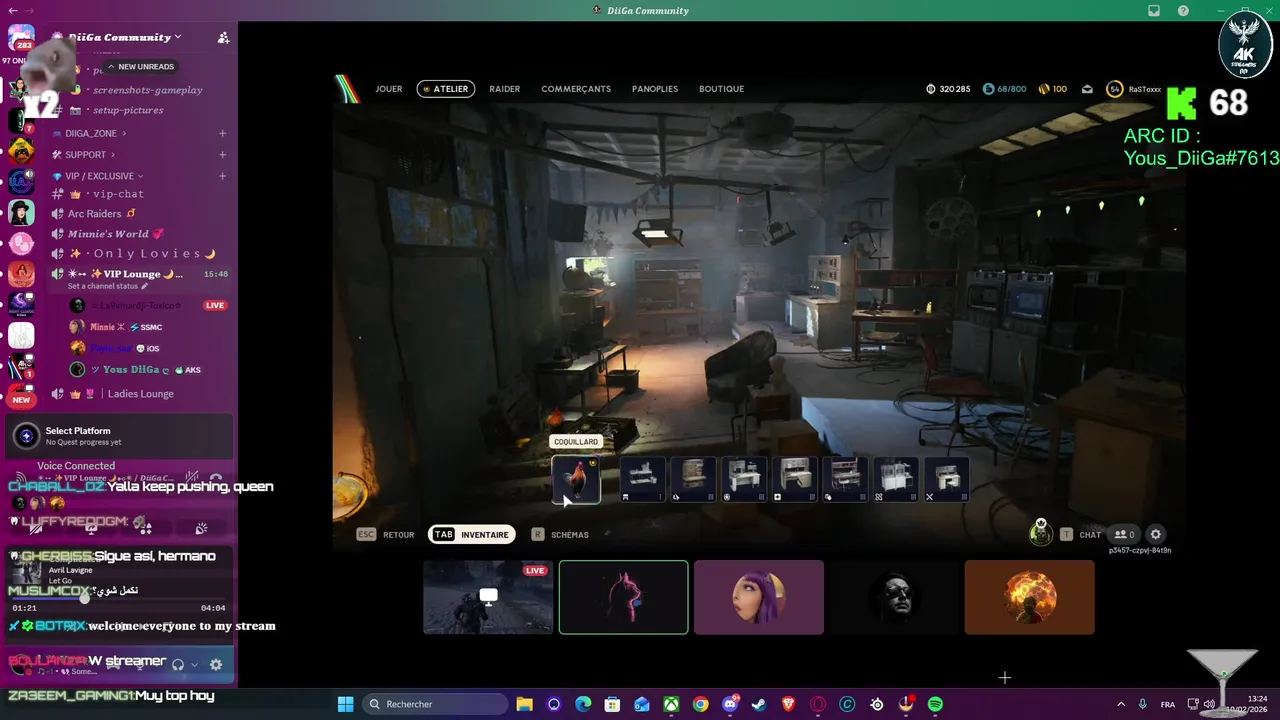1280x720 pixels.
Task: Join the Arc Raiders voice channel
Action: pos(94,214)
